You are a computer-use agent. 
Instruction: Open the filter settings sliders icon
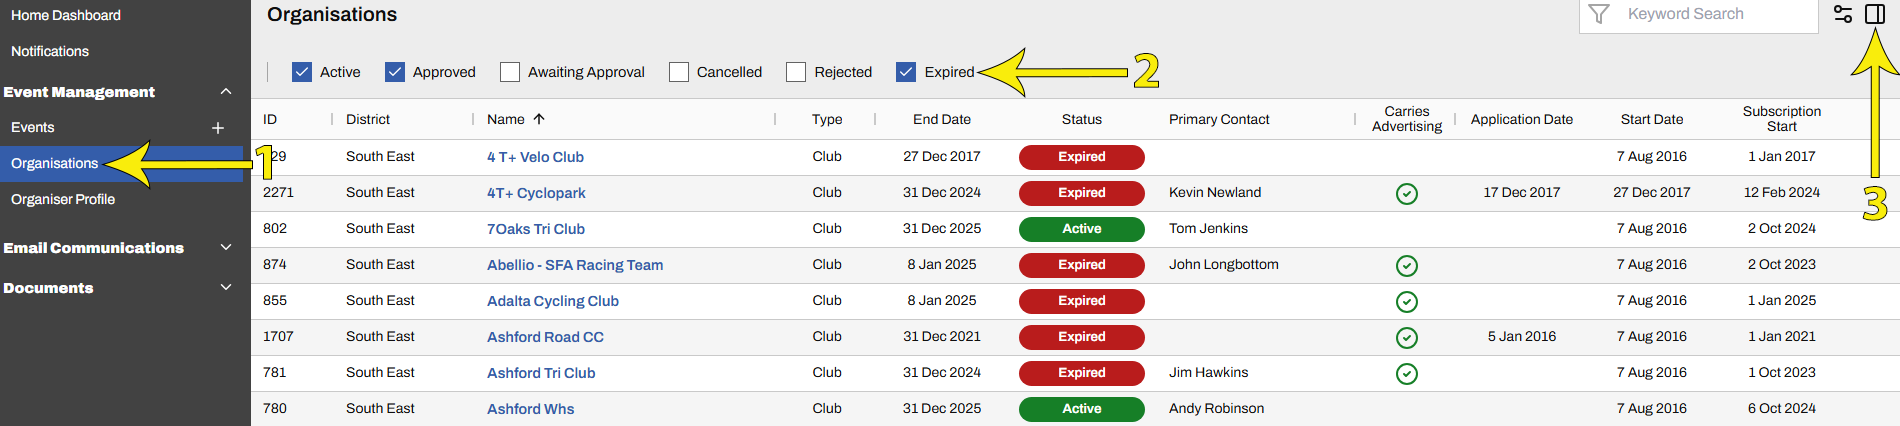point(1843,14)
